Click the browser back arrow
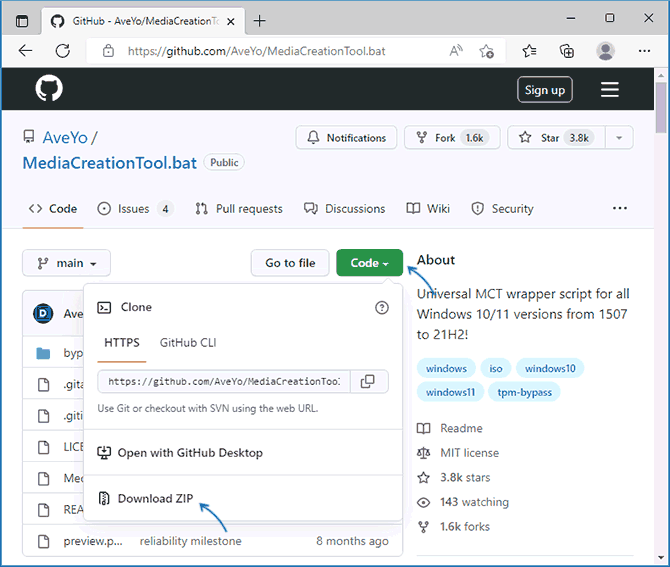This screenshot has width=670, height=567. 26,51
